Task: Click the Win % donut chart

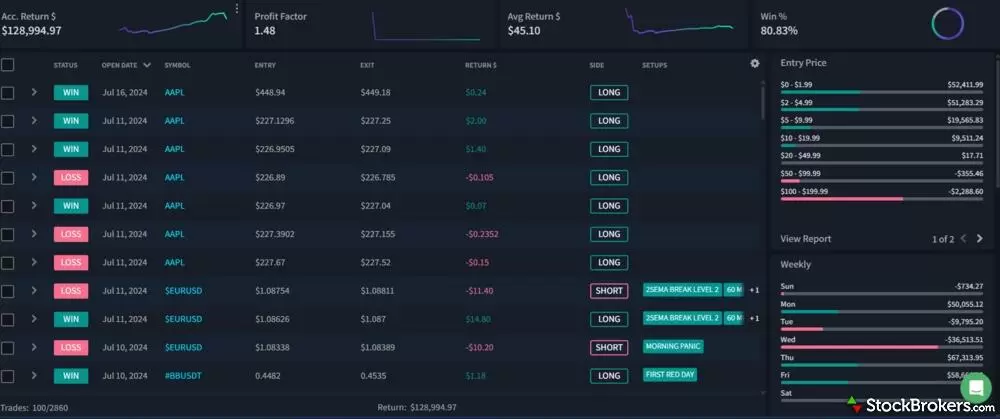Action: 947,24
